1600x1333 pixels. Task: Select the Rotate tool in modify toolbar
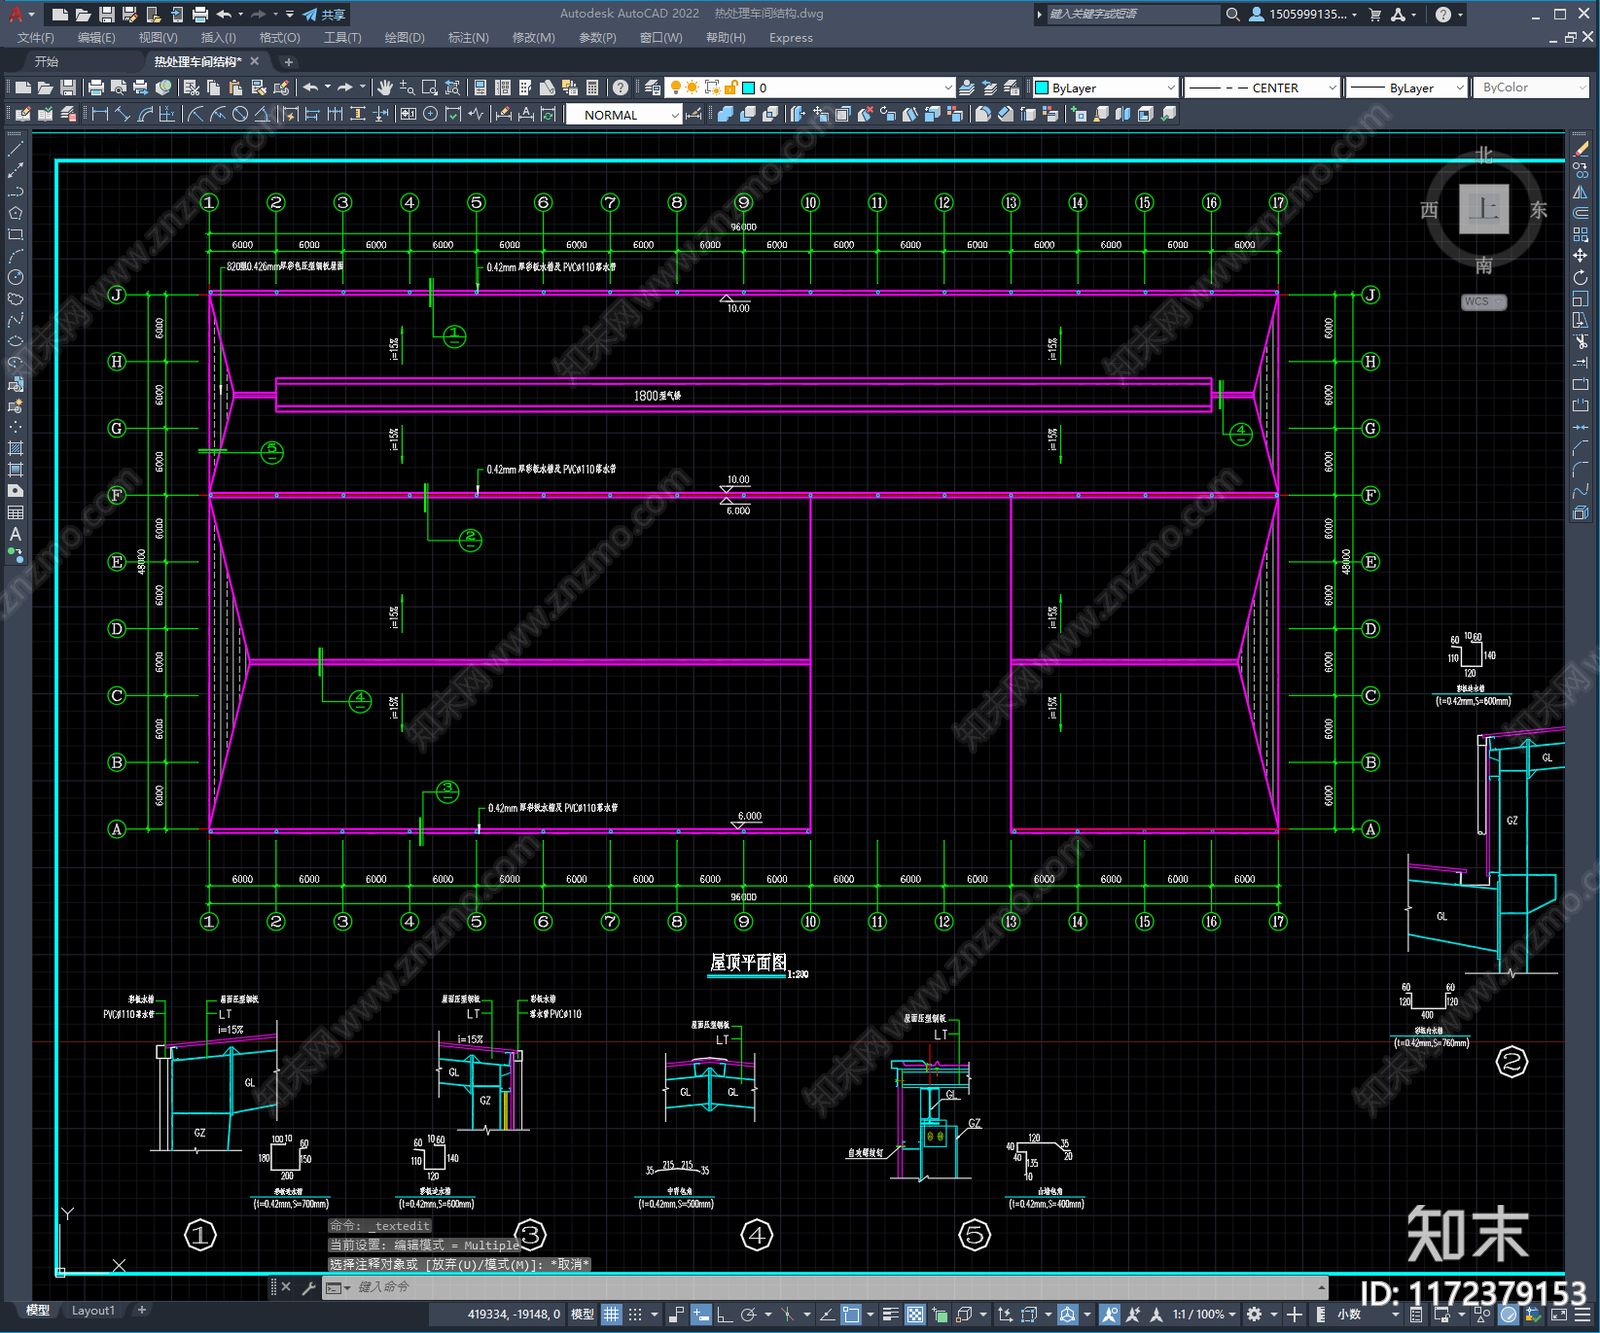pos(1580,277)
